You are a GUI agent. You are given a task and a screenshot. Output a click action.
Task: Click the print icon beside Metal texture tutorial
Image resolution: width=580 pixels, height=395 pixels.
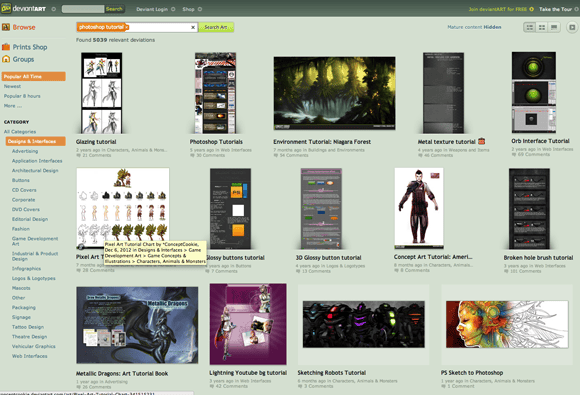tap(481, 141)
